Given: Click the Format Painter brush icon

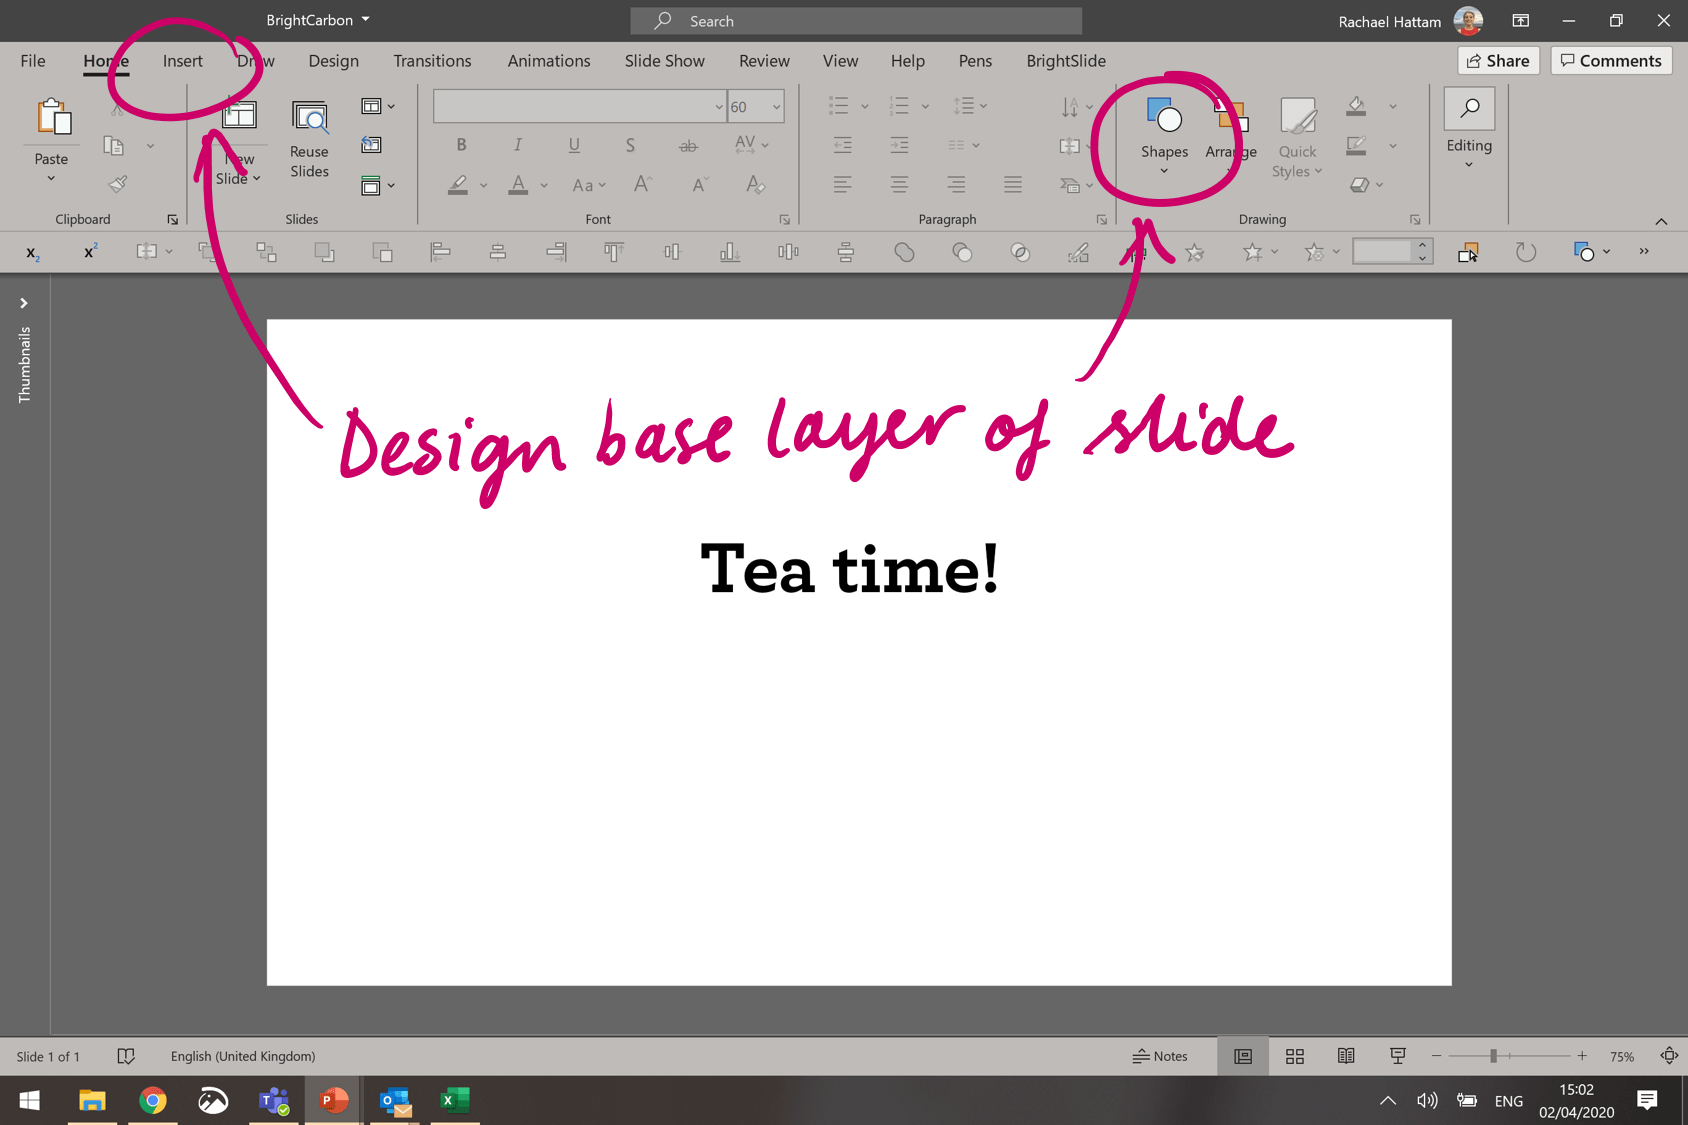Looking at the screenshot, I should [118, 184].
